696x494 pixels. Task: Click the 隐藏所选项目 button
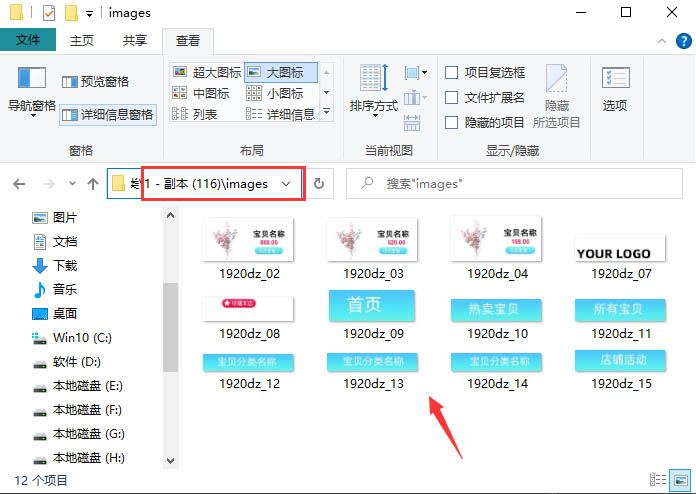coord(556,96)
